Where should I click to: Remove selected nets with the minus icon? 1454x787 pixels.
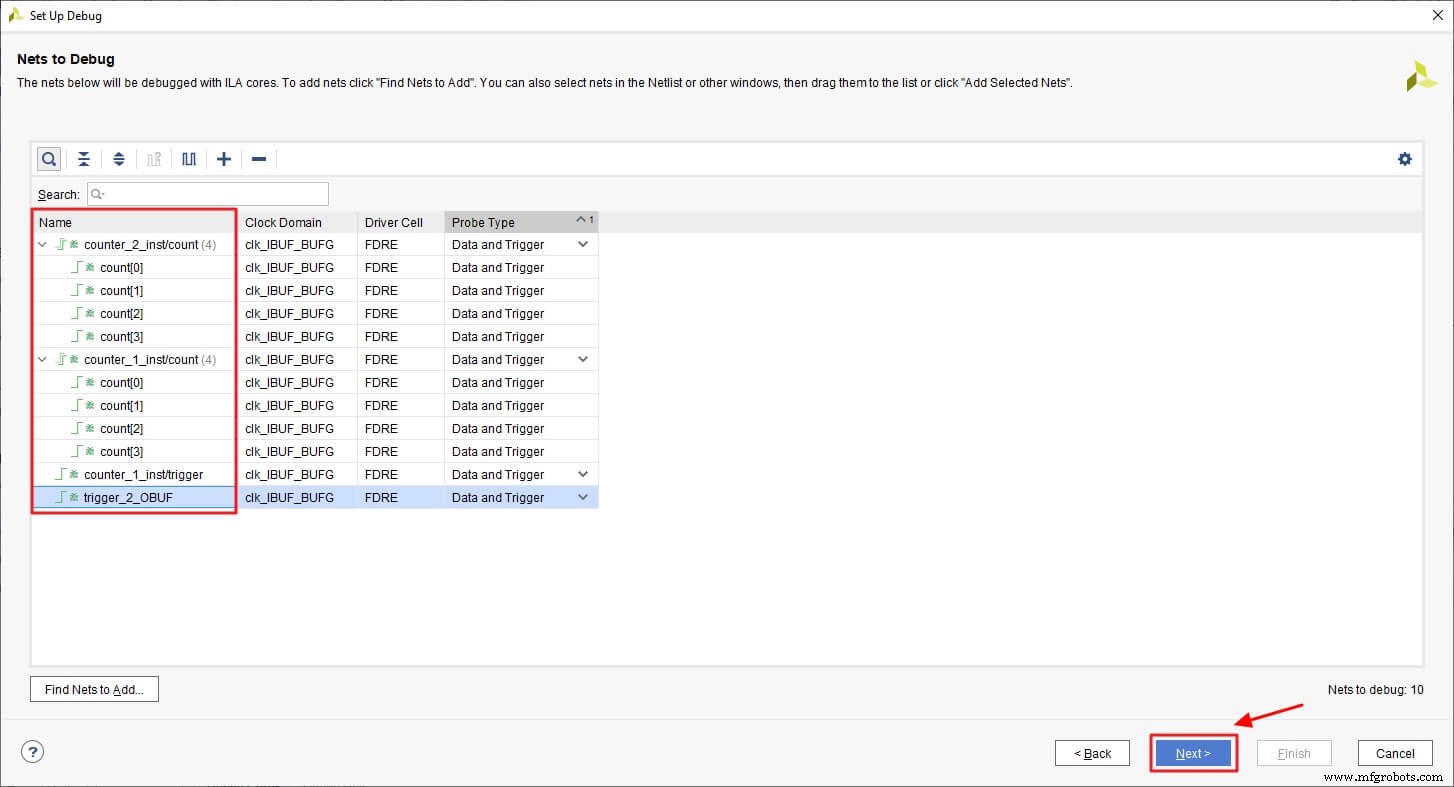258,158
